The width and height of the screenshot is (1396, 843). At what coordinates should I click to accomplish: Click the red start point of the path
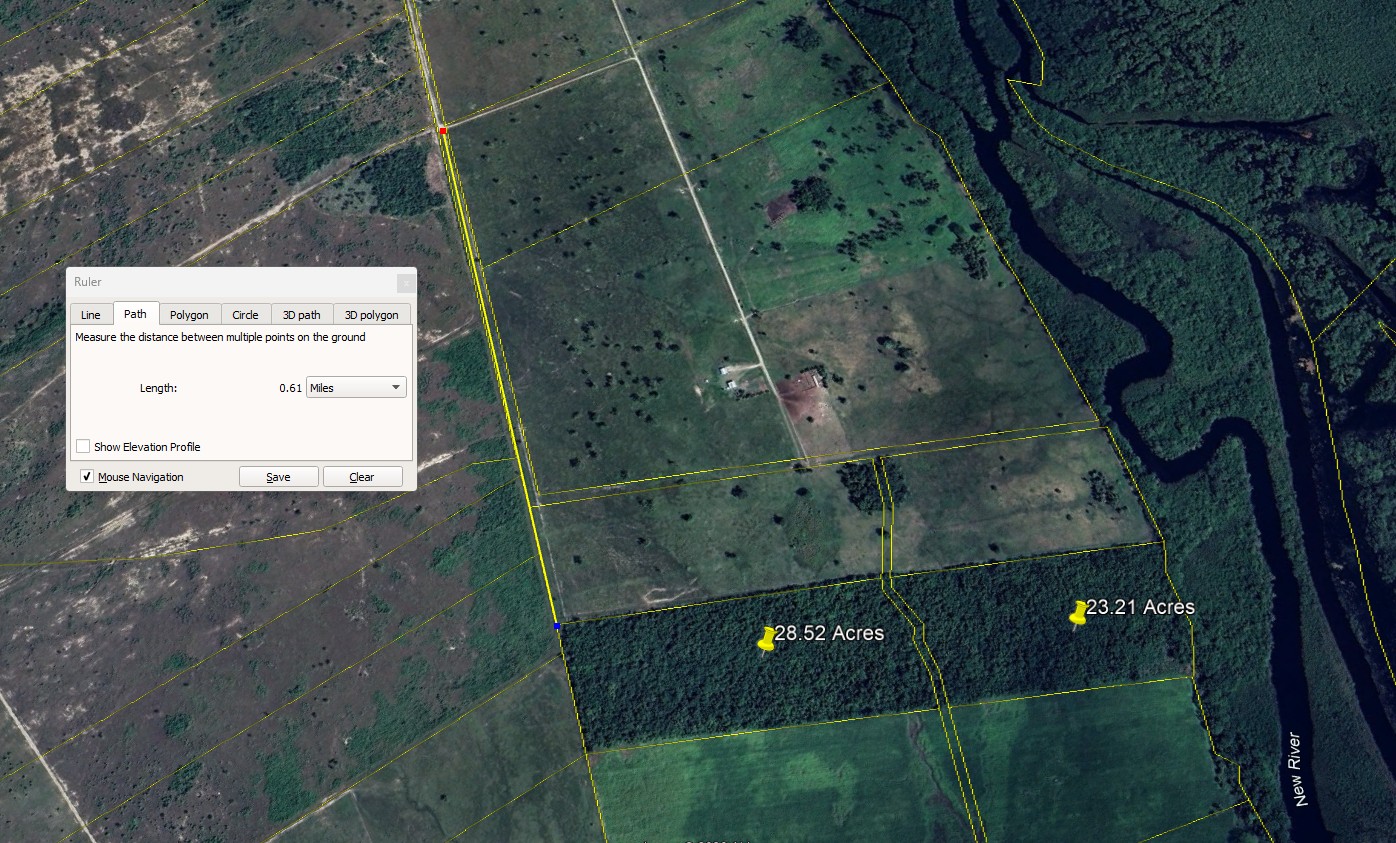coord(442,130)
